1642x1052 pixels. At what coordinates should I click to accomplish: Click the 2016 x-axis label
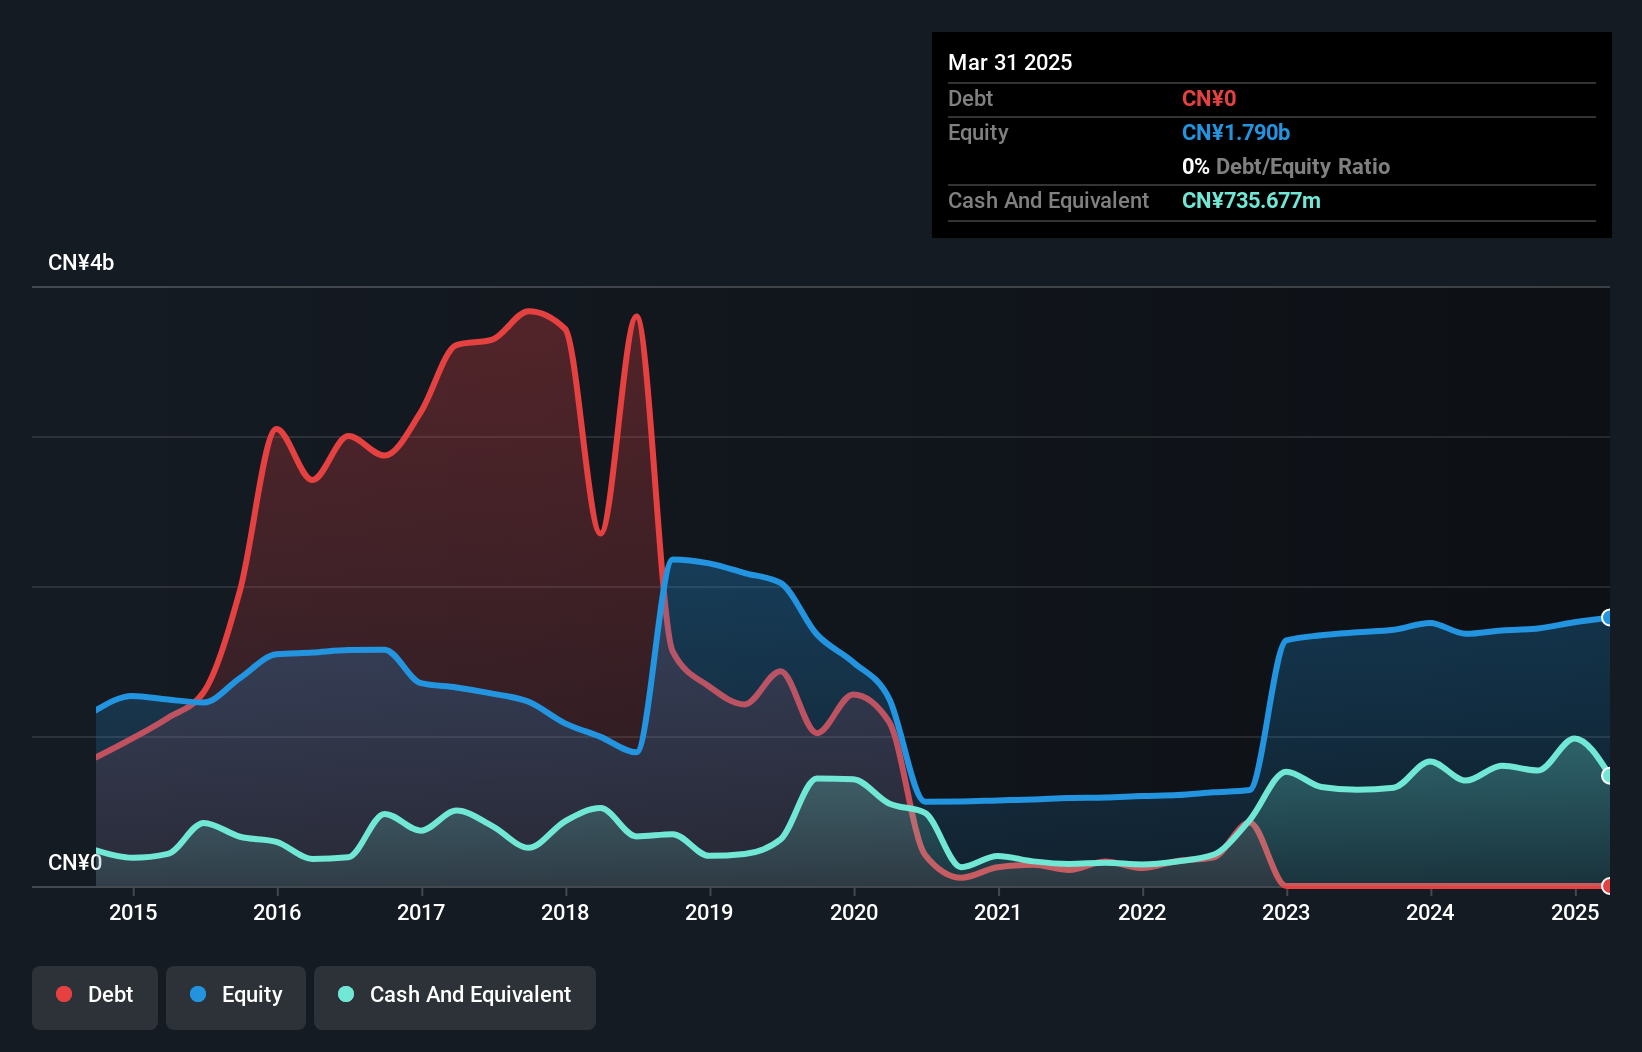coord(277,912)
